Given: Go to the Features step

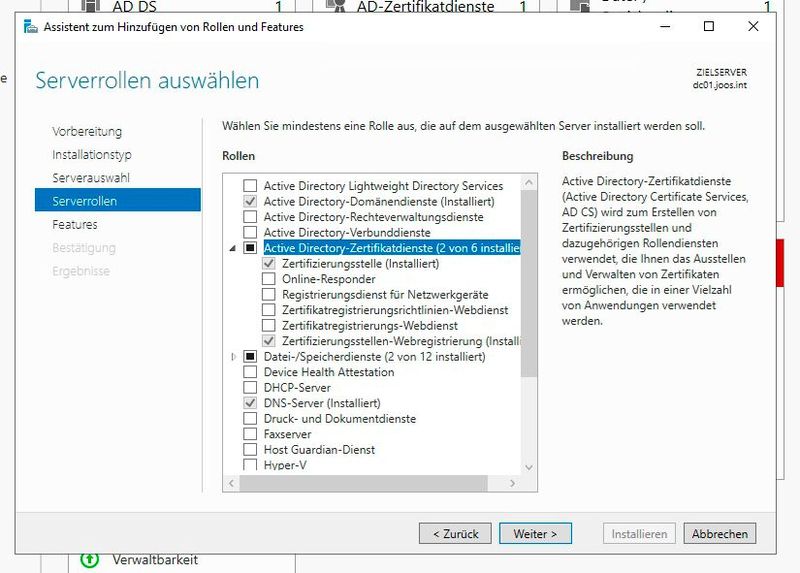Looking at the screenshot, I should [74, 224].
